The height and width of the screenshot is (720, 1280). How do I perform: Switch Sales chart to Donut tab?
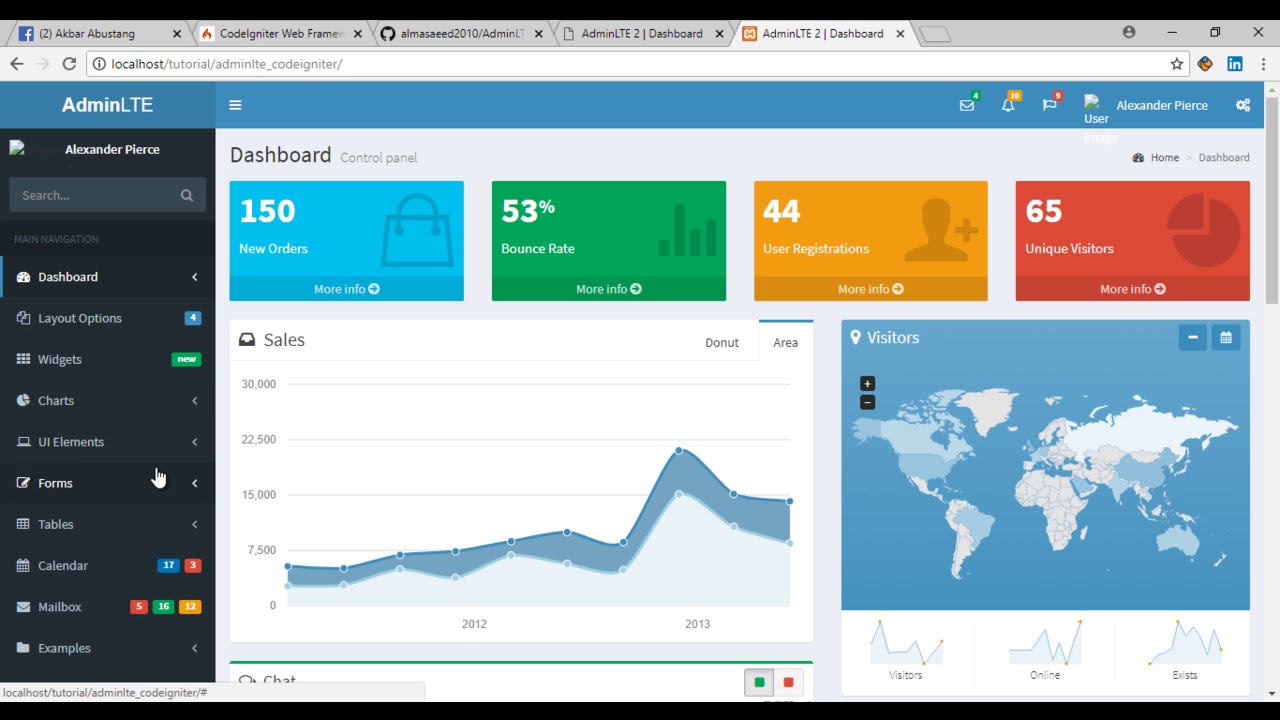pyautogui.click(x=721, y=343)
